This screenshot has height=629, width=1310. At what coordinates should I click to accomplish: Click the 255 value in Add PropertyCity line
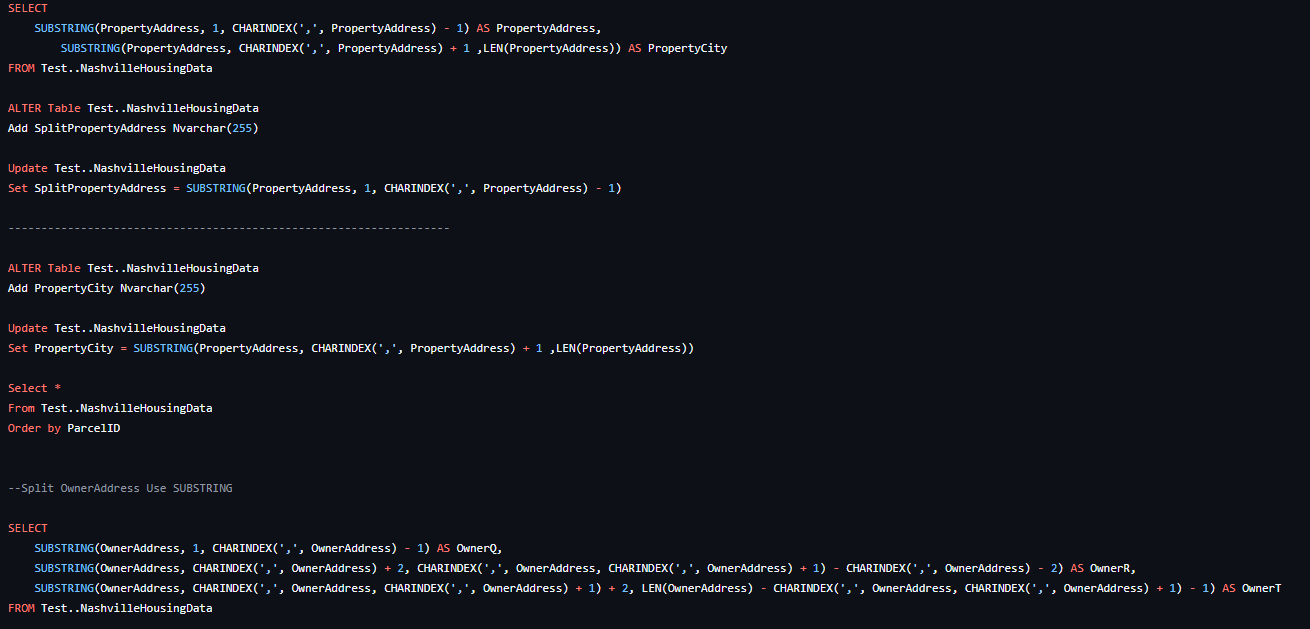pyautogui.click(x=189, y=288)
